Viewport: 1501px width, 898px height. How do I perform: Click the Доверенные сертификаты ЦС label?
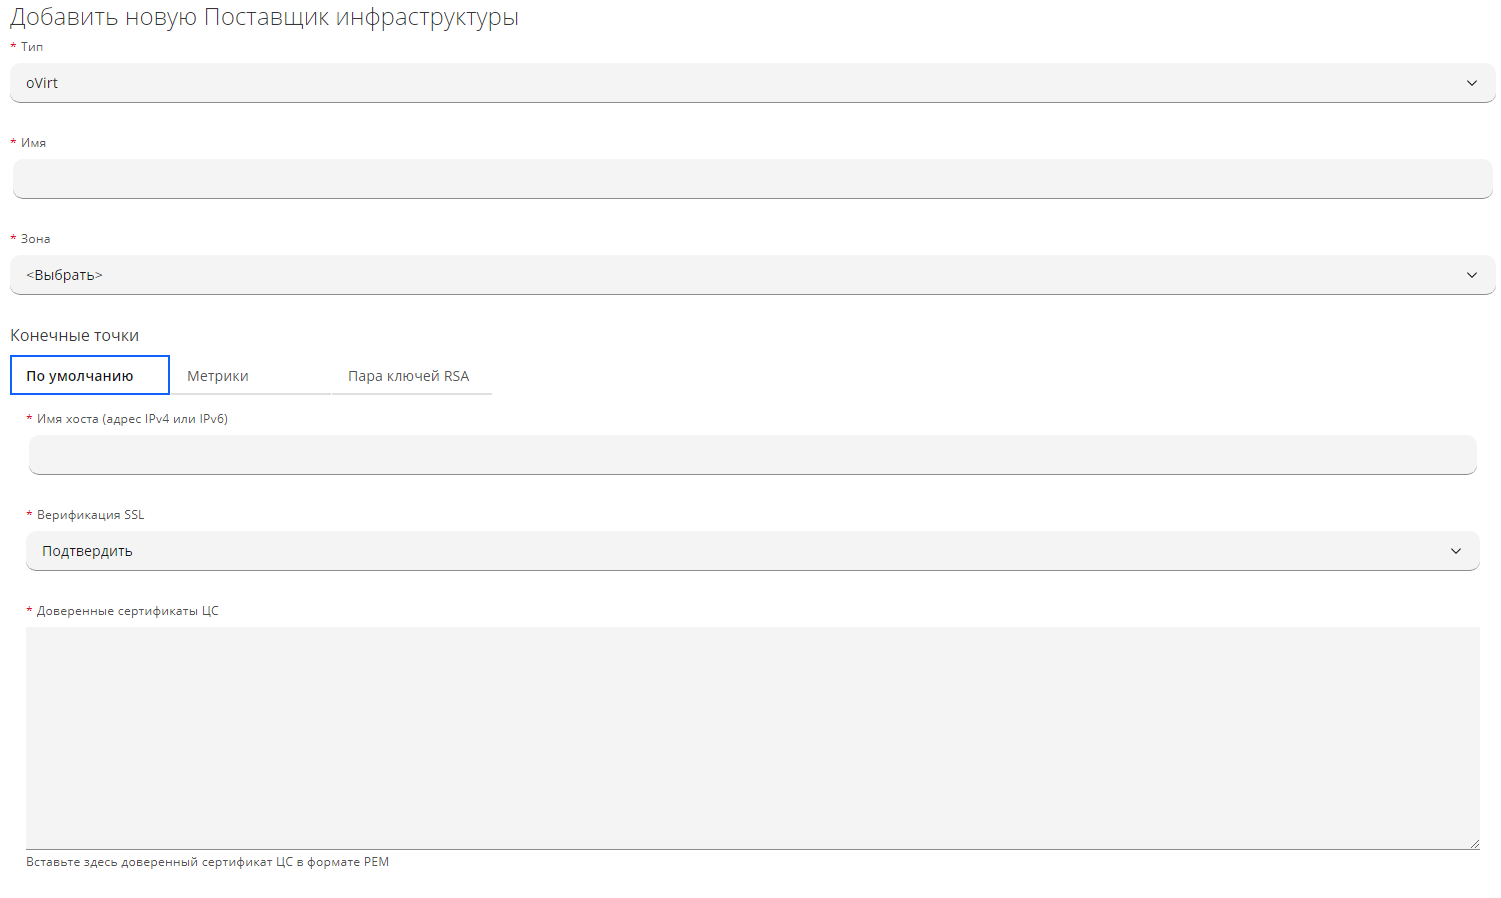[x=127, y=611]
